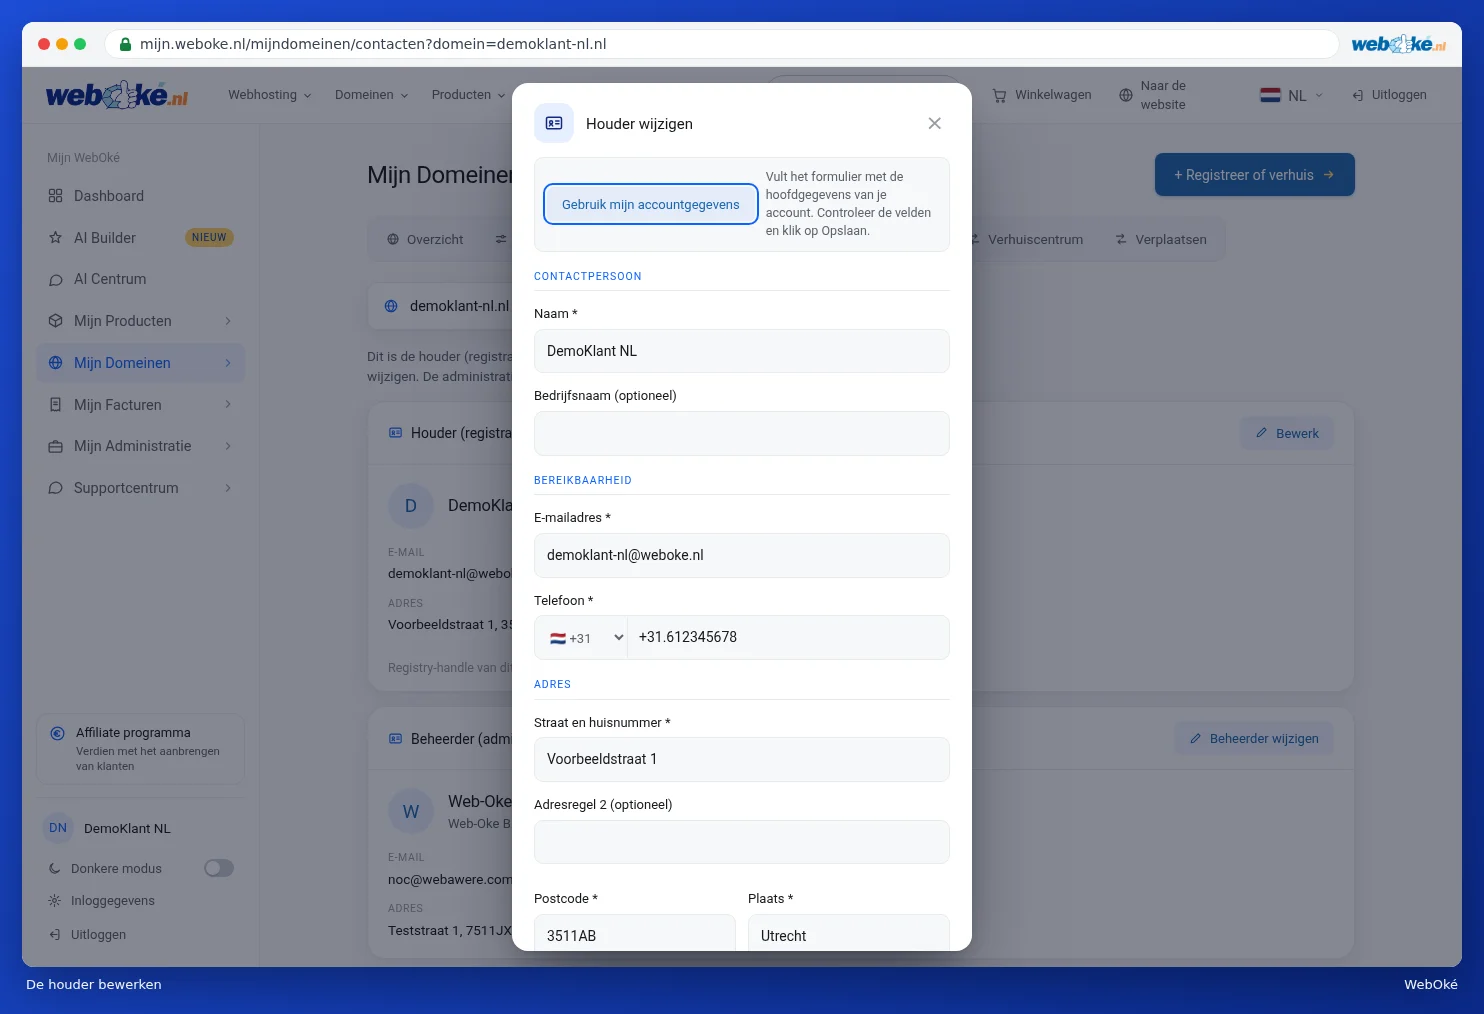This screenshot has width=1484, height=1014.
Task: Expand Mijn Administratie chevron
Action: (x=228, y=446)
